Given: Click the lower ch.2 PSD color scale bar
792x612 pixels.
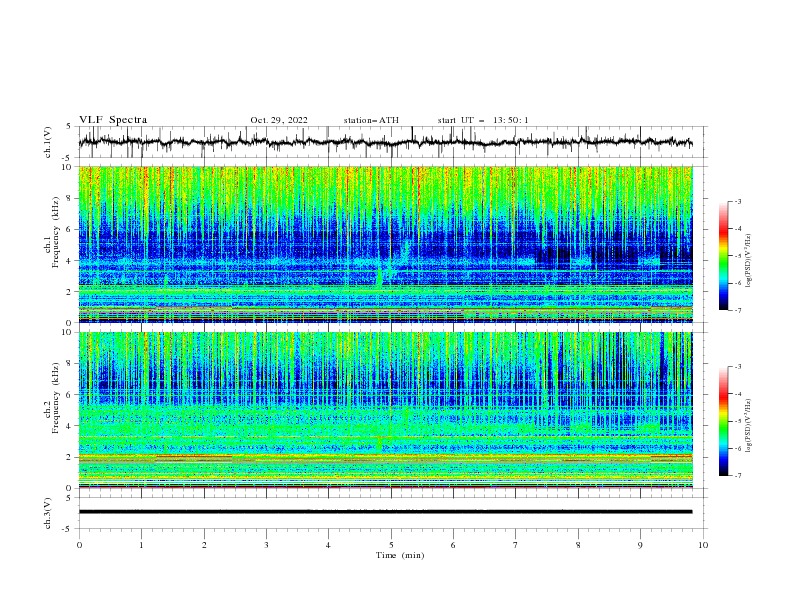Looking at the screenshot, I should coord(724,421).
